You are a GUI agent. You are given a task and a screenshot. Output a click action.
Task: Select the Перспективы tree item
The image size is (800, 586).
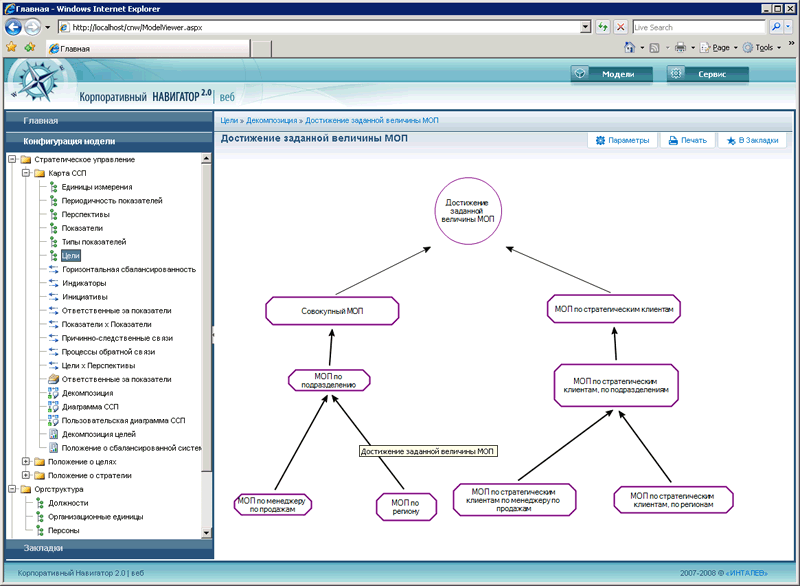coord(86,215)
